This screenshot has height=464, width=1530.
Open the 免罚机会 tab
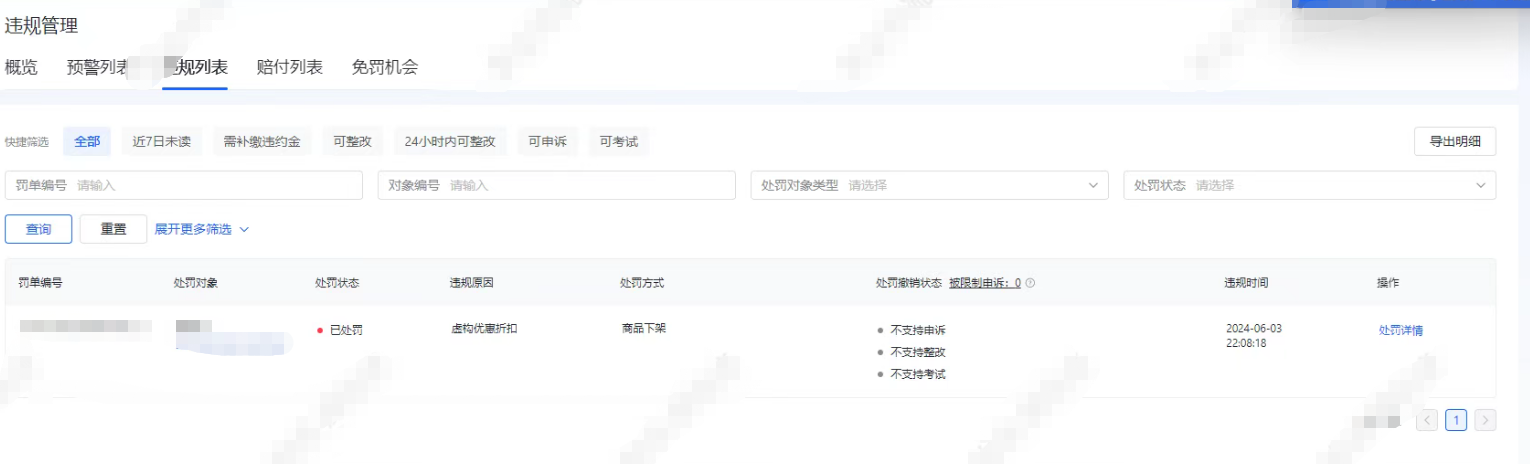coord(384,67)
